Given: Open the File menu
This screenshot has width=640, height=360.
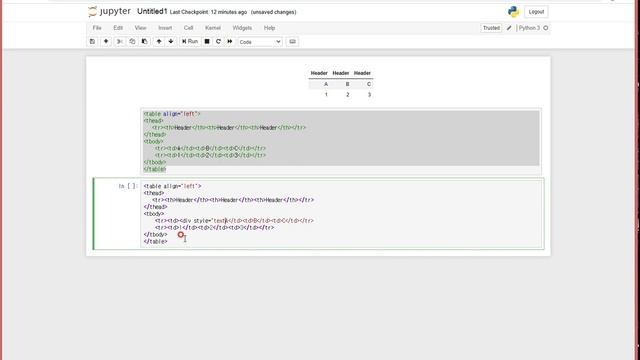Looking at the screenshot, I should (97, 28).
